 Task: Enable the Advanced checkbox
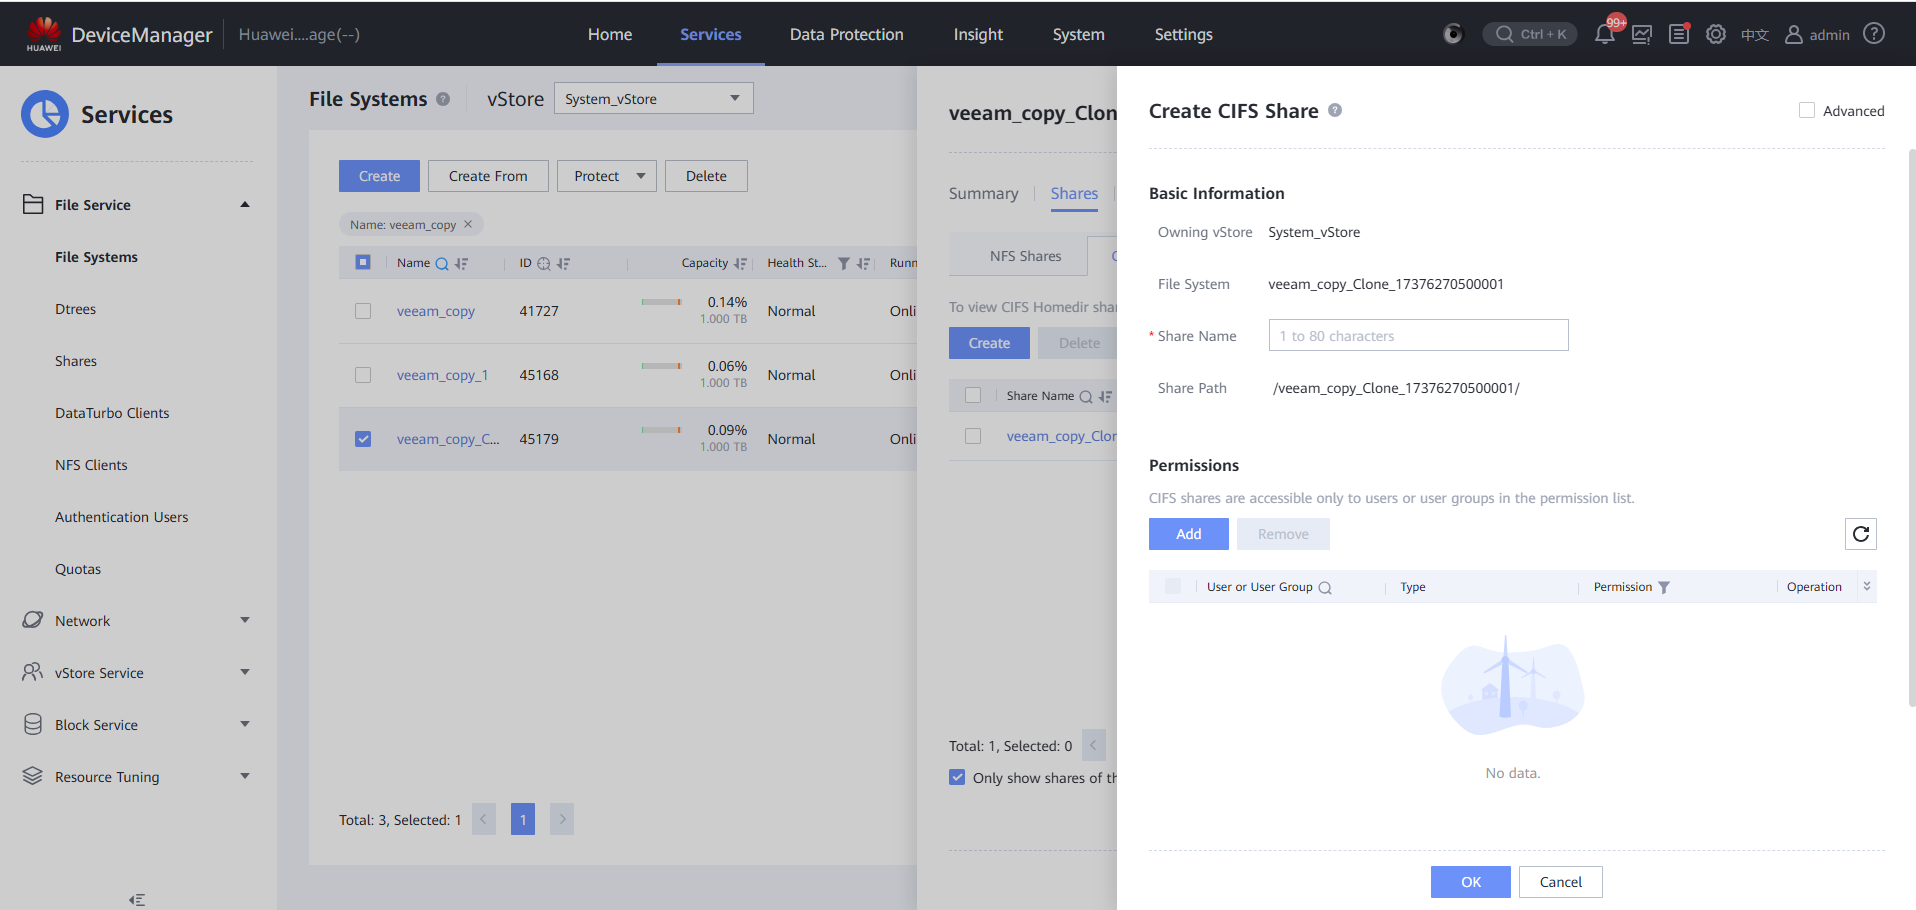pos(1807,111)
